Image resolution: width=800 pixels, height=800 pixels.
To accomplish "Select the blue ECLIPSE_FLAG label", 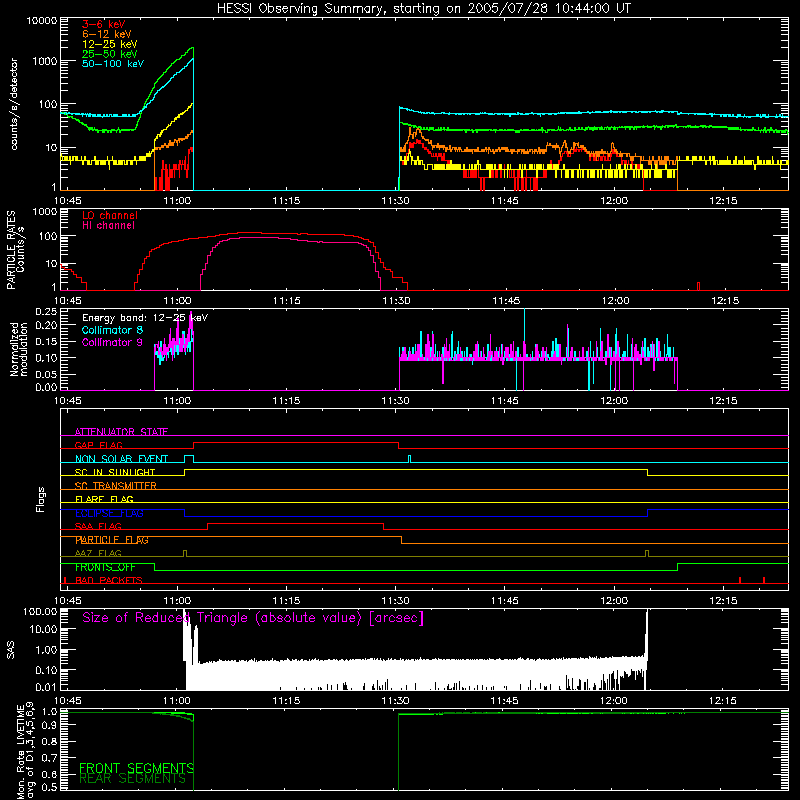I will click(x=109, y=513).
